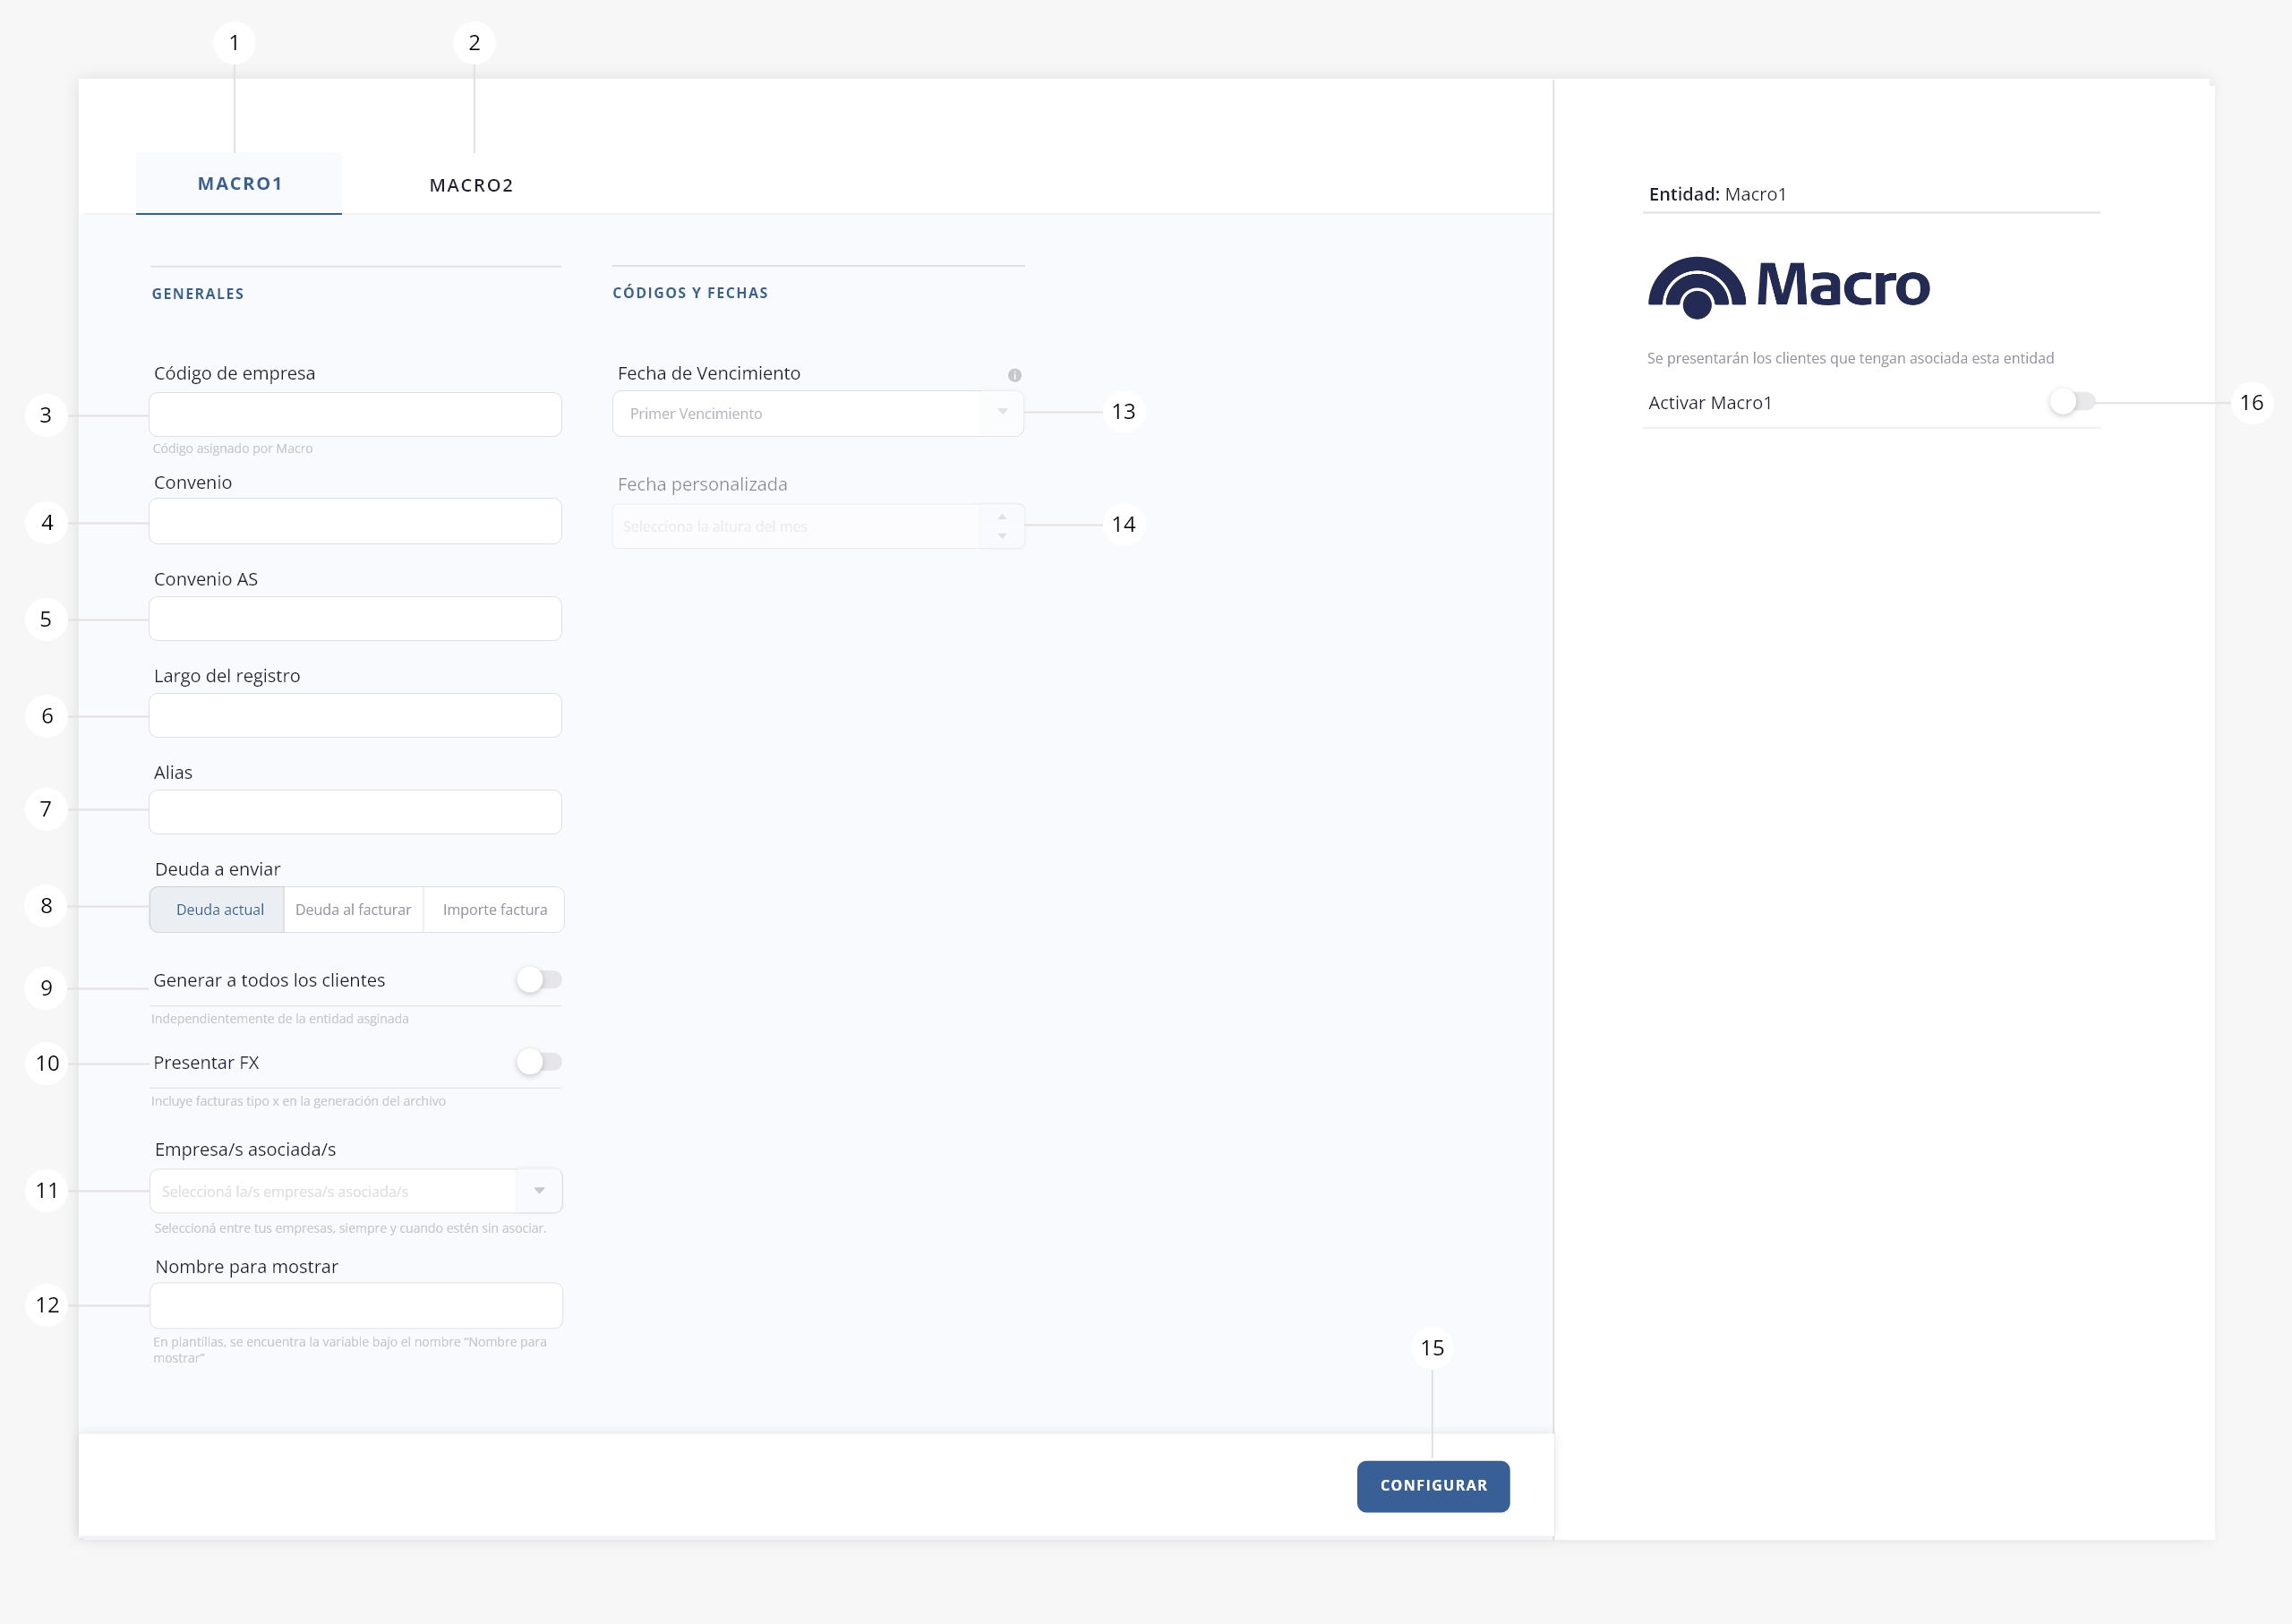Click the Macro bank logo

[x=1788, y=287]
